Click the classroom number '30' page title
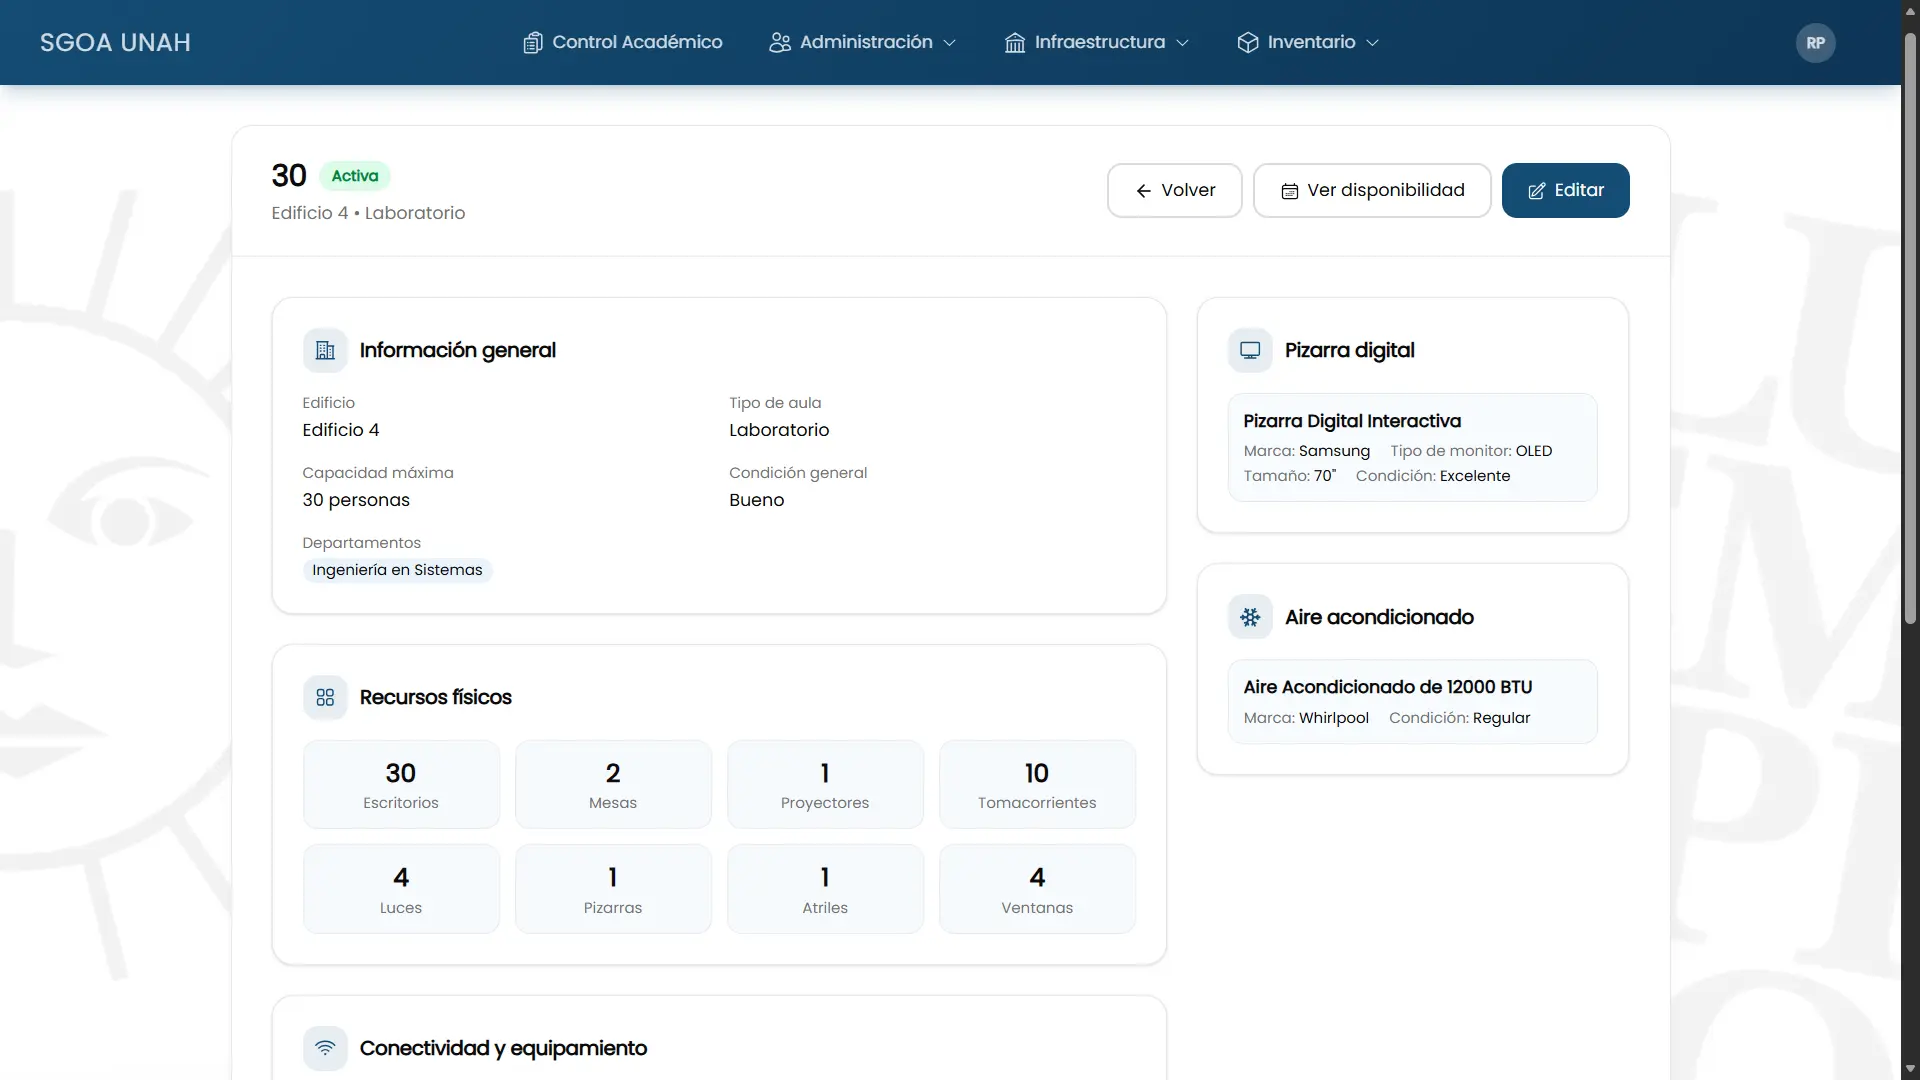 pyautogui.click(x=289, y=176)
